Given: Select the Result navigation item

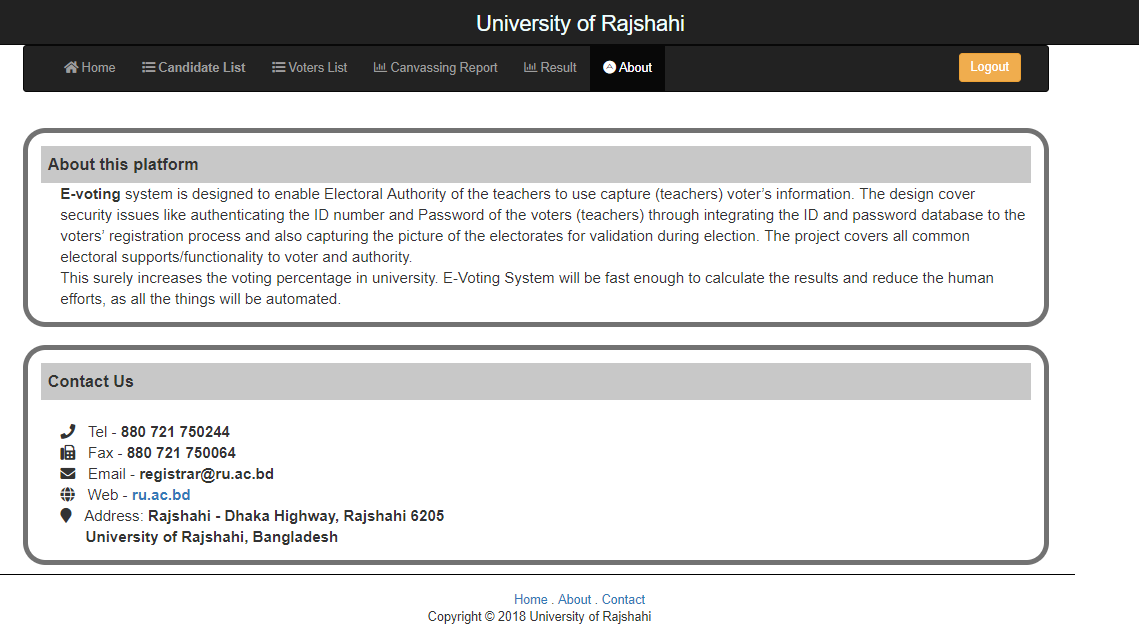Looking at the screenshot, I should point(550,68).
